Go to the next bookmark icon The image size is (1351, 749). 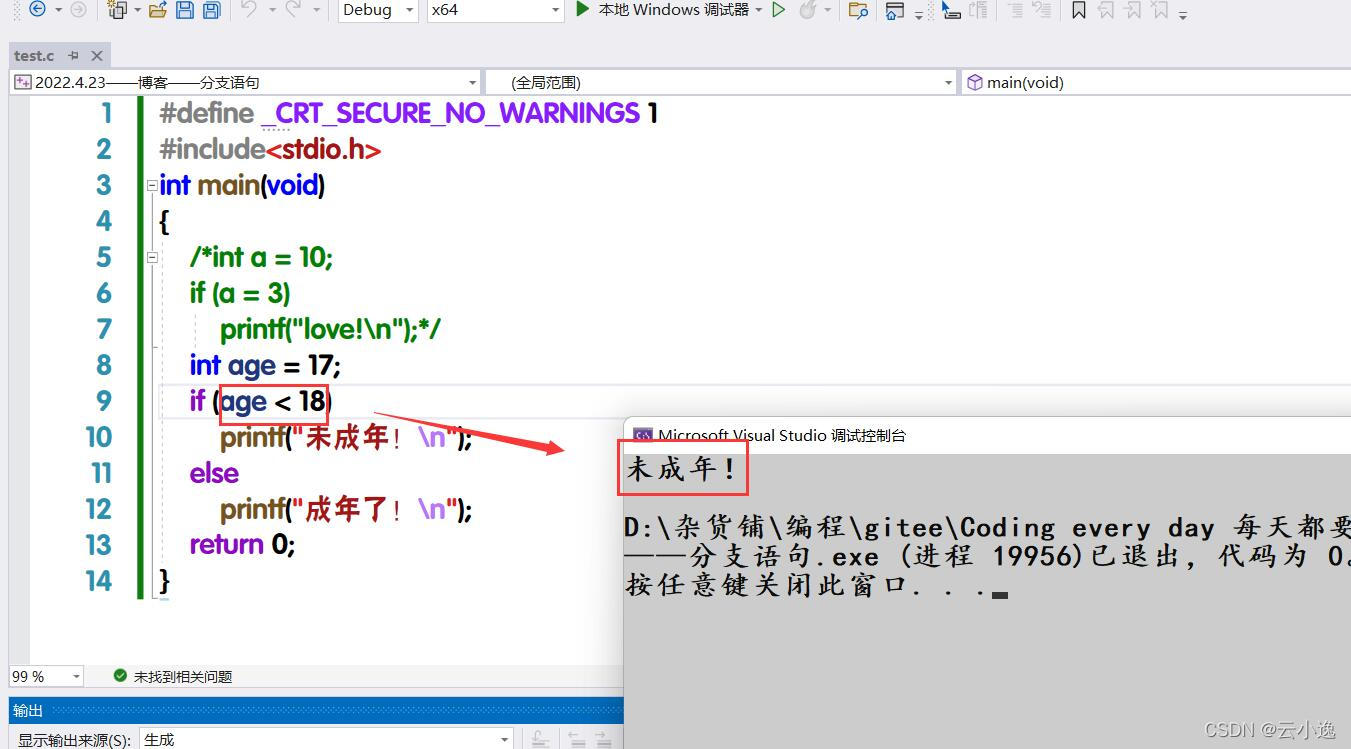(1133, 10)
